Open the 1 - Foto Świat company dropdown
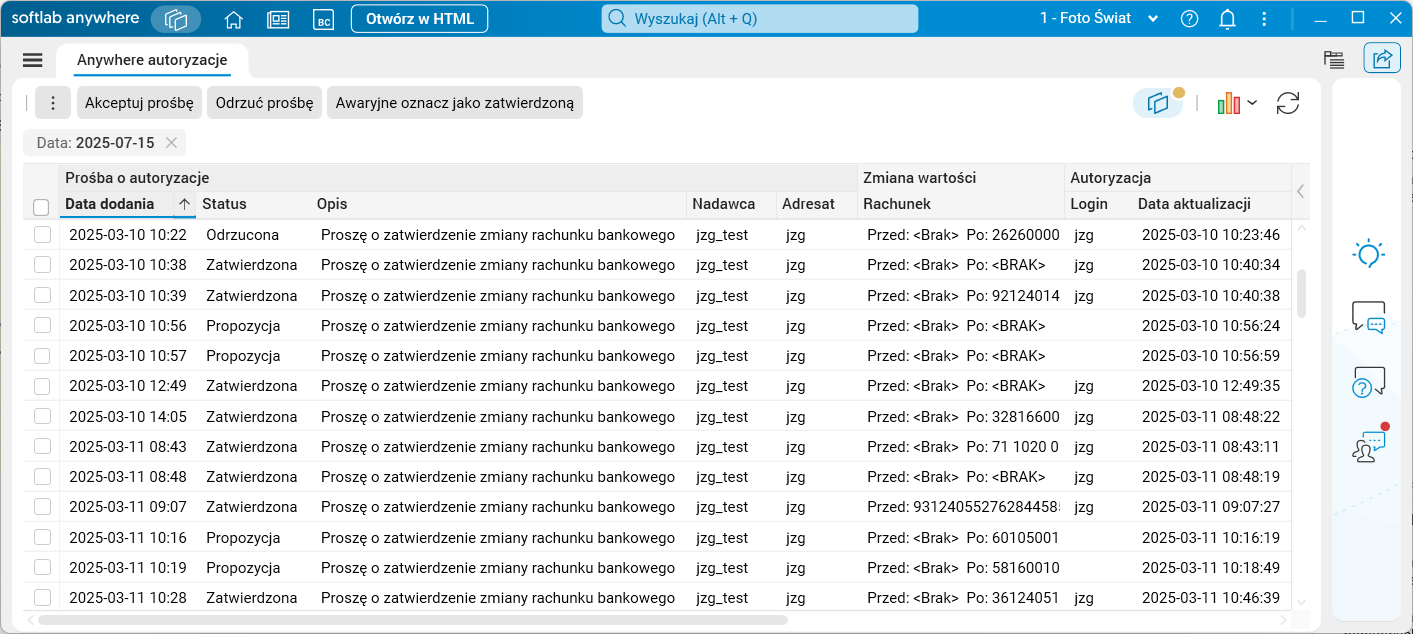 [x=1098, y=19]
